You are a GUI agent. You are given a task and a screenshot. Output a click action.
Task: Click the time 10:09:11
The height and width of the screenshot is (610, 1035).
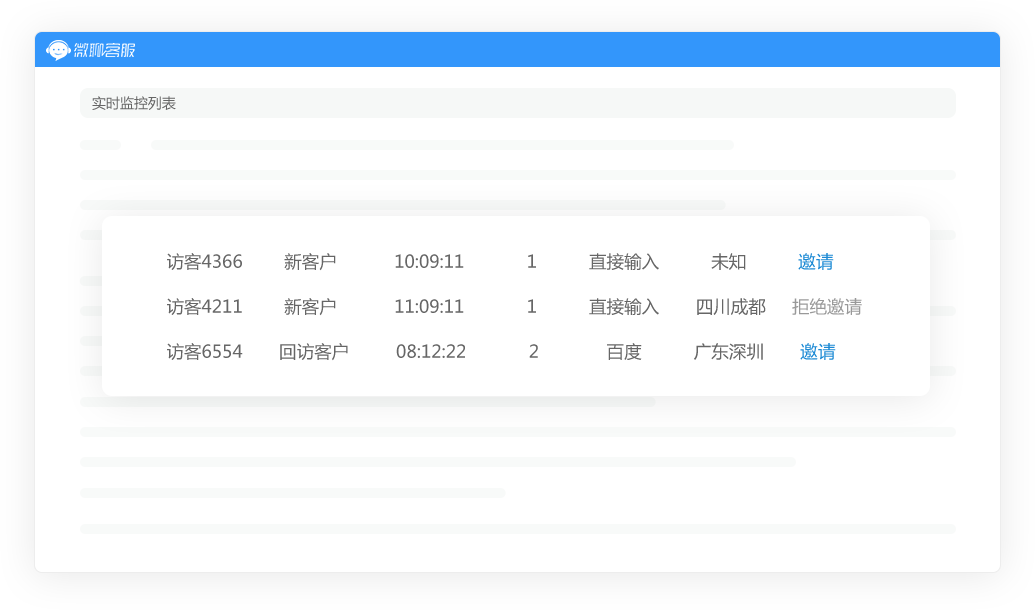coord(429,262)
